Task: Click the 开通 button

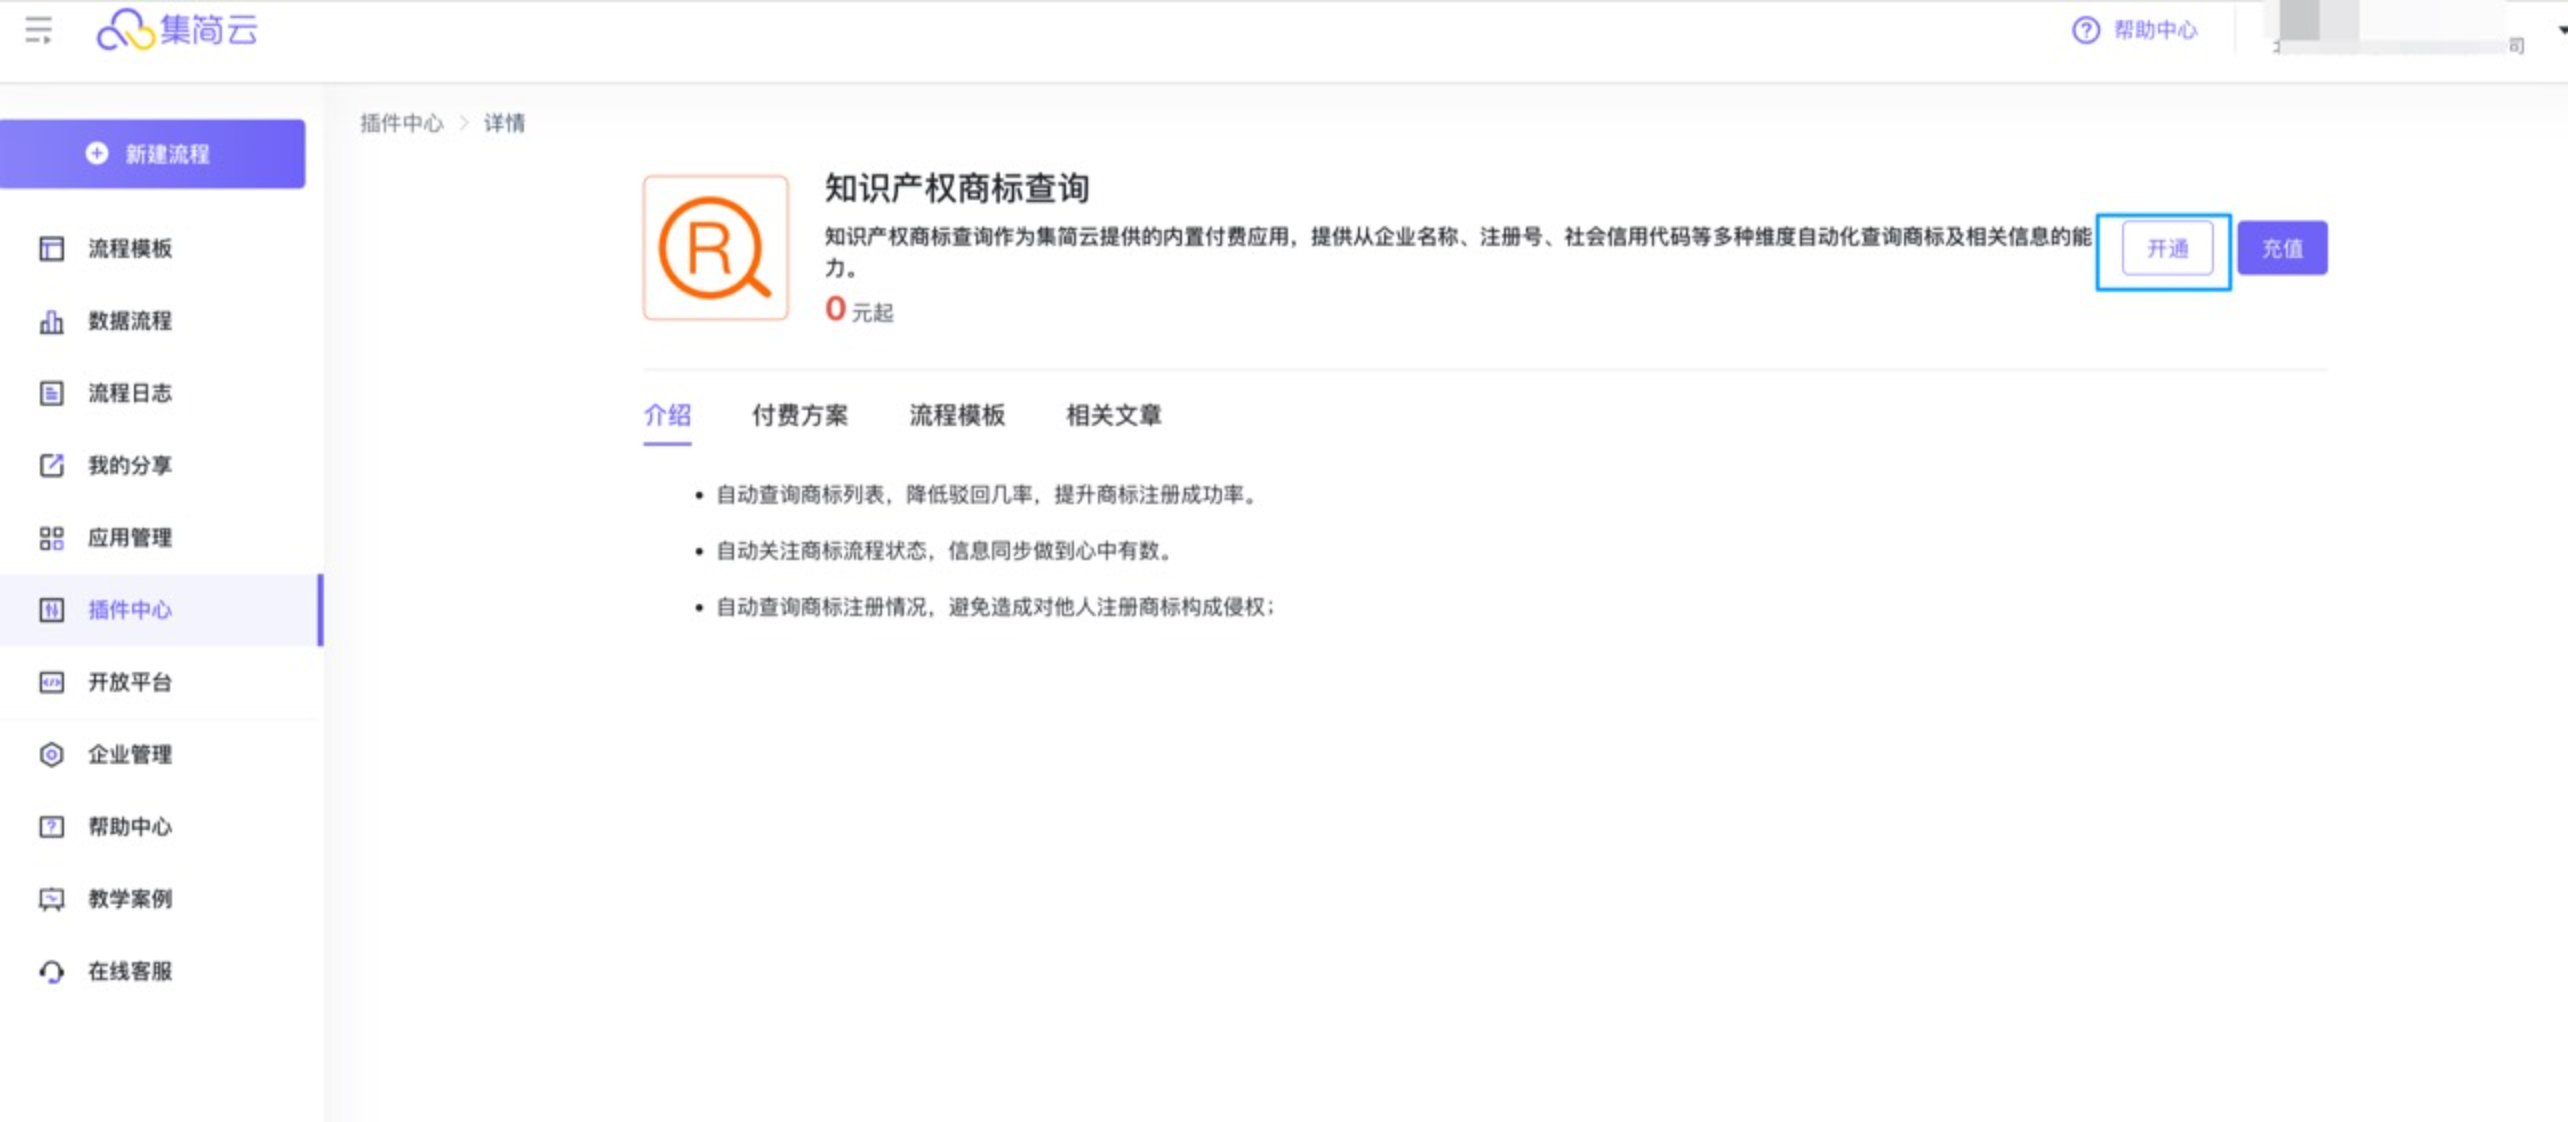Action: pos(2167,248)
